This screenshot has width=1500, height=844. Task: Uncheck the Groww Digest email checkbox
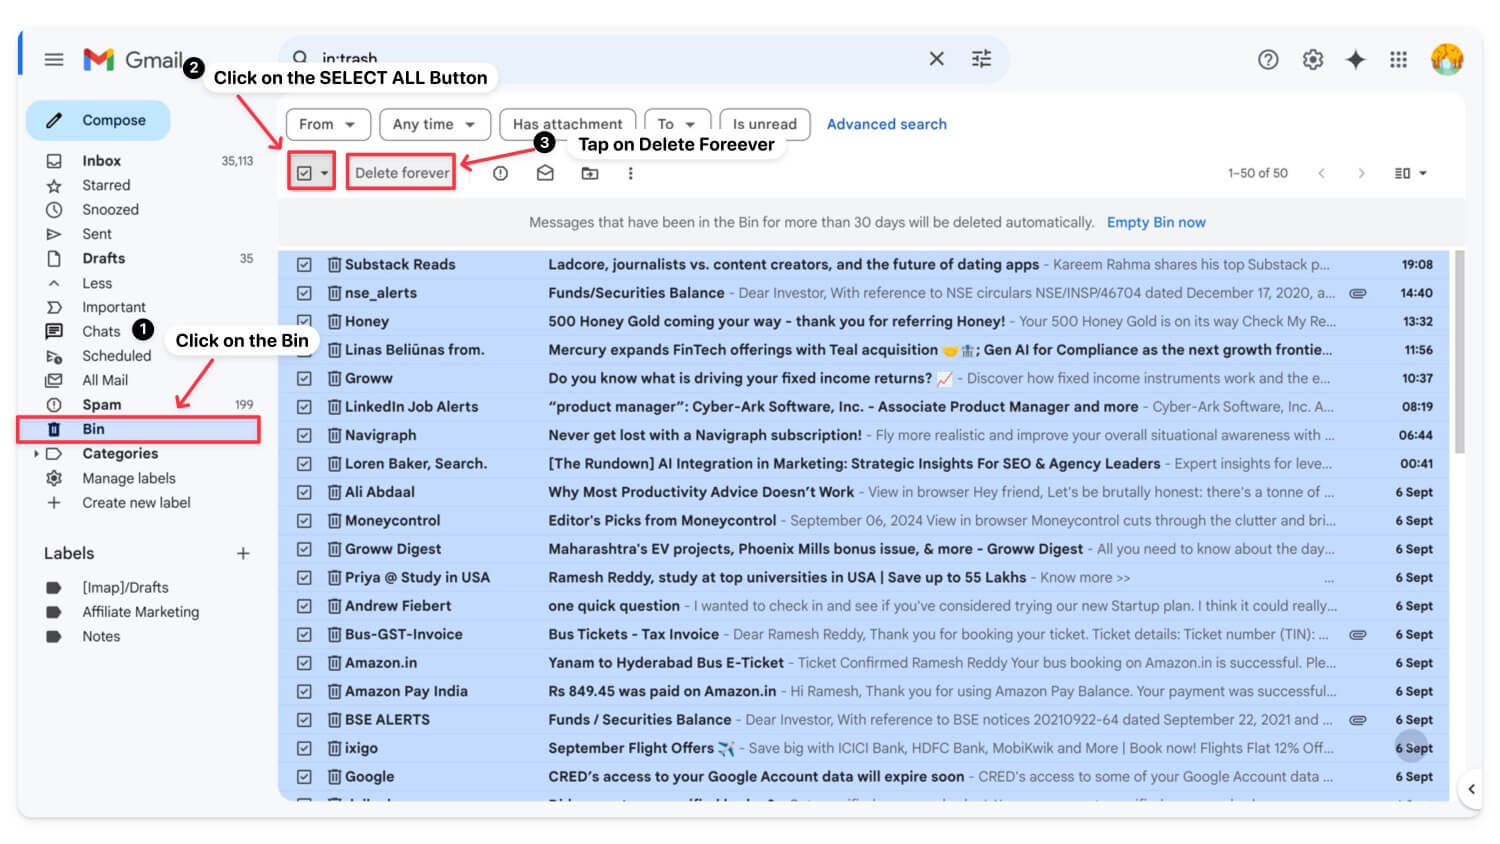(304, 549)
